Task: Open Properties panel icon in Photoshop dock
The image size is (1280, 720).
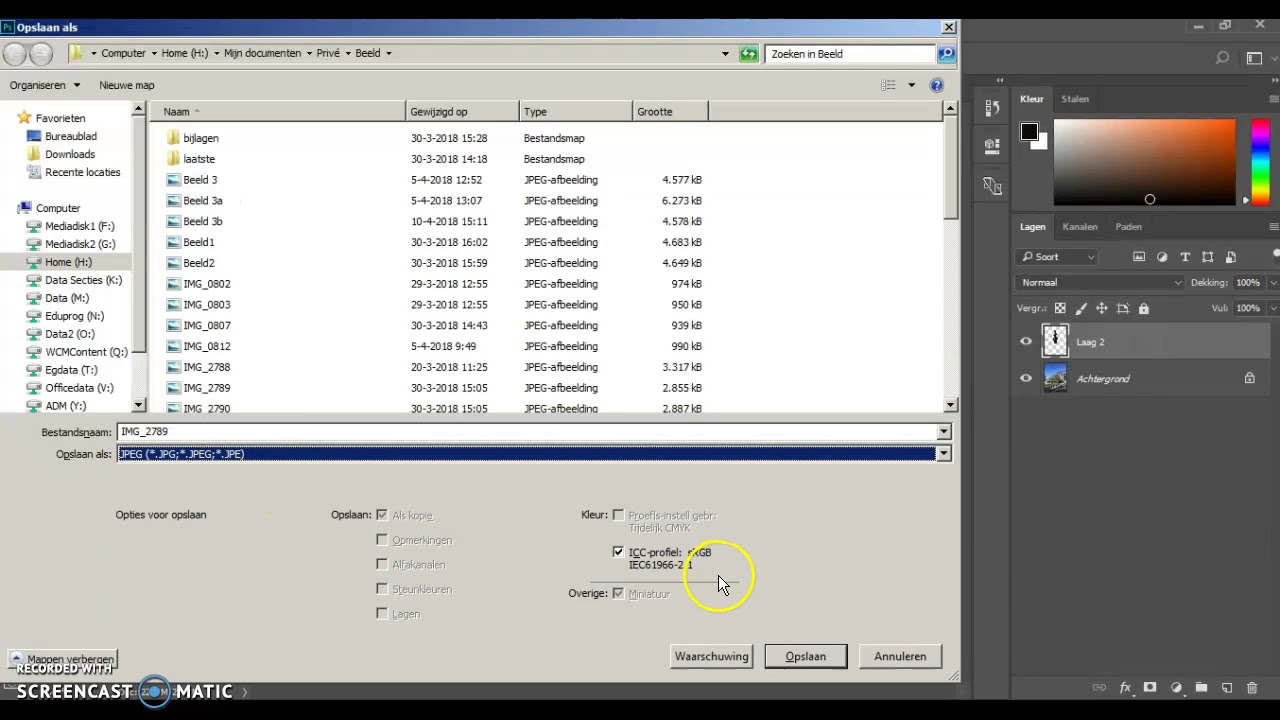Action: point(992,146)
